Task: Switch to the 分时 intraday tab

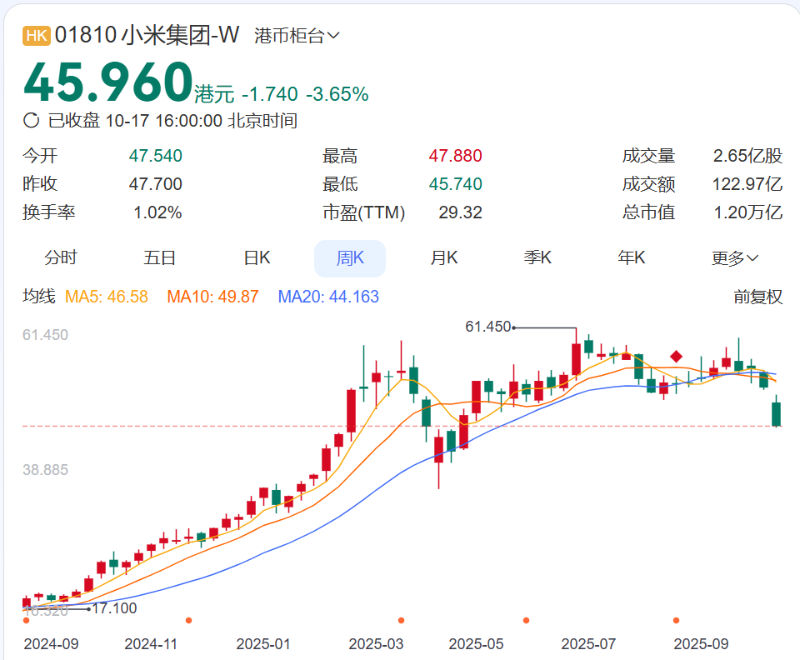Action: click(62, 257)
